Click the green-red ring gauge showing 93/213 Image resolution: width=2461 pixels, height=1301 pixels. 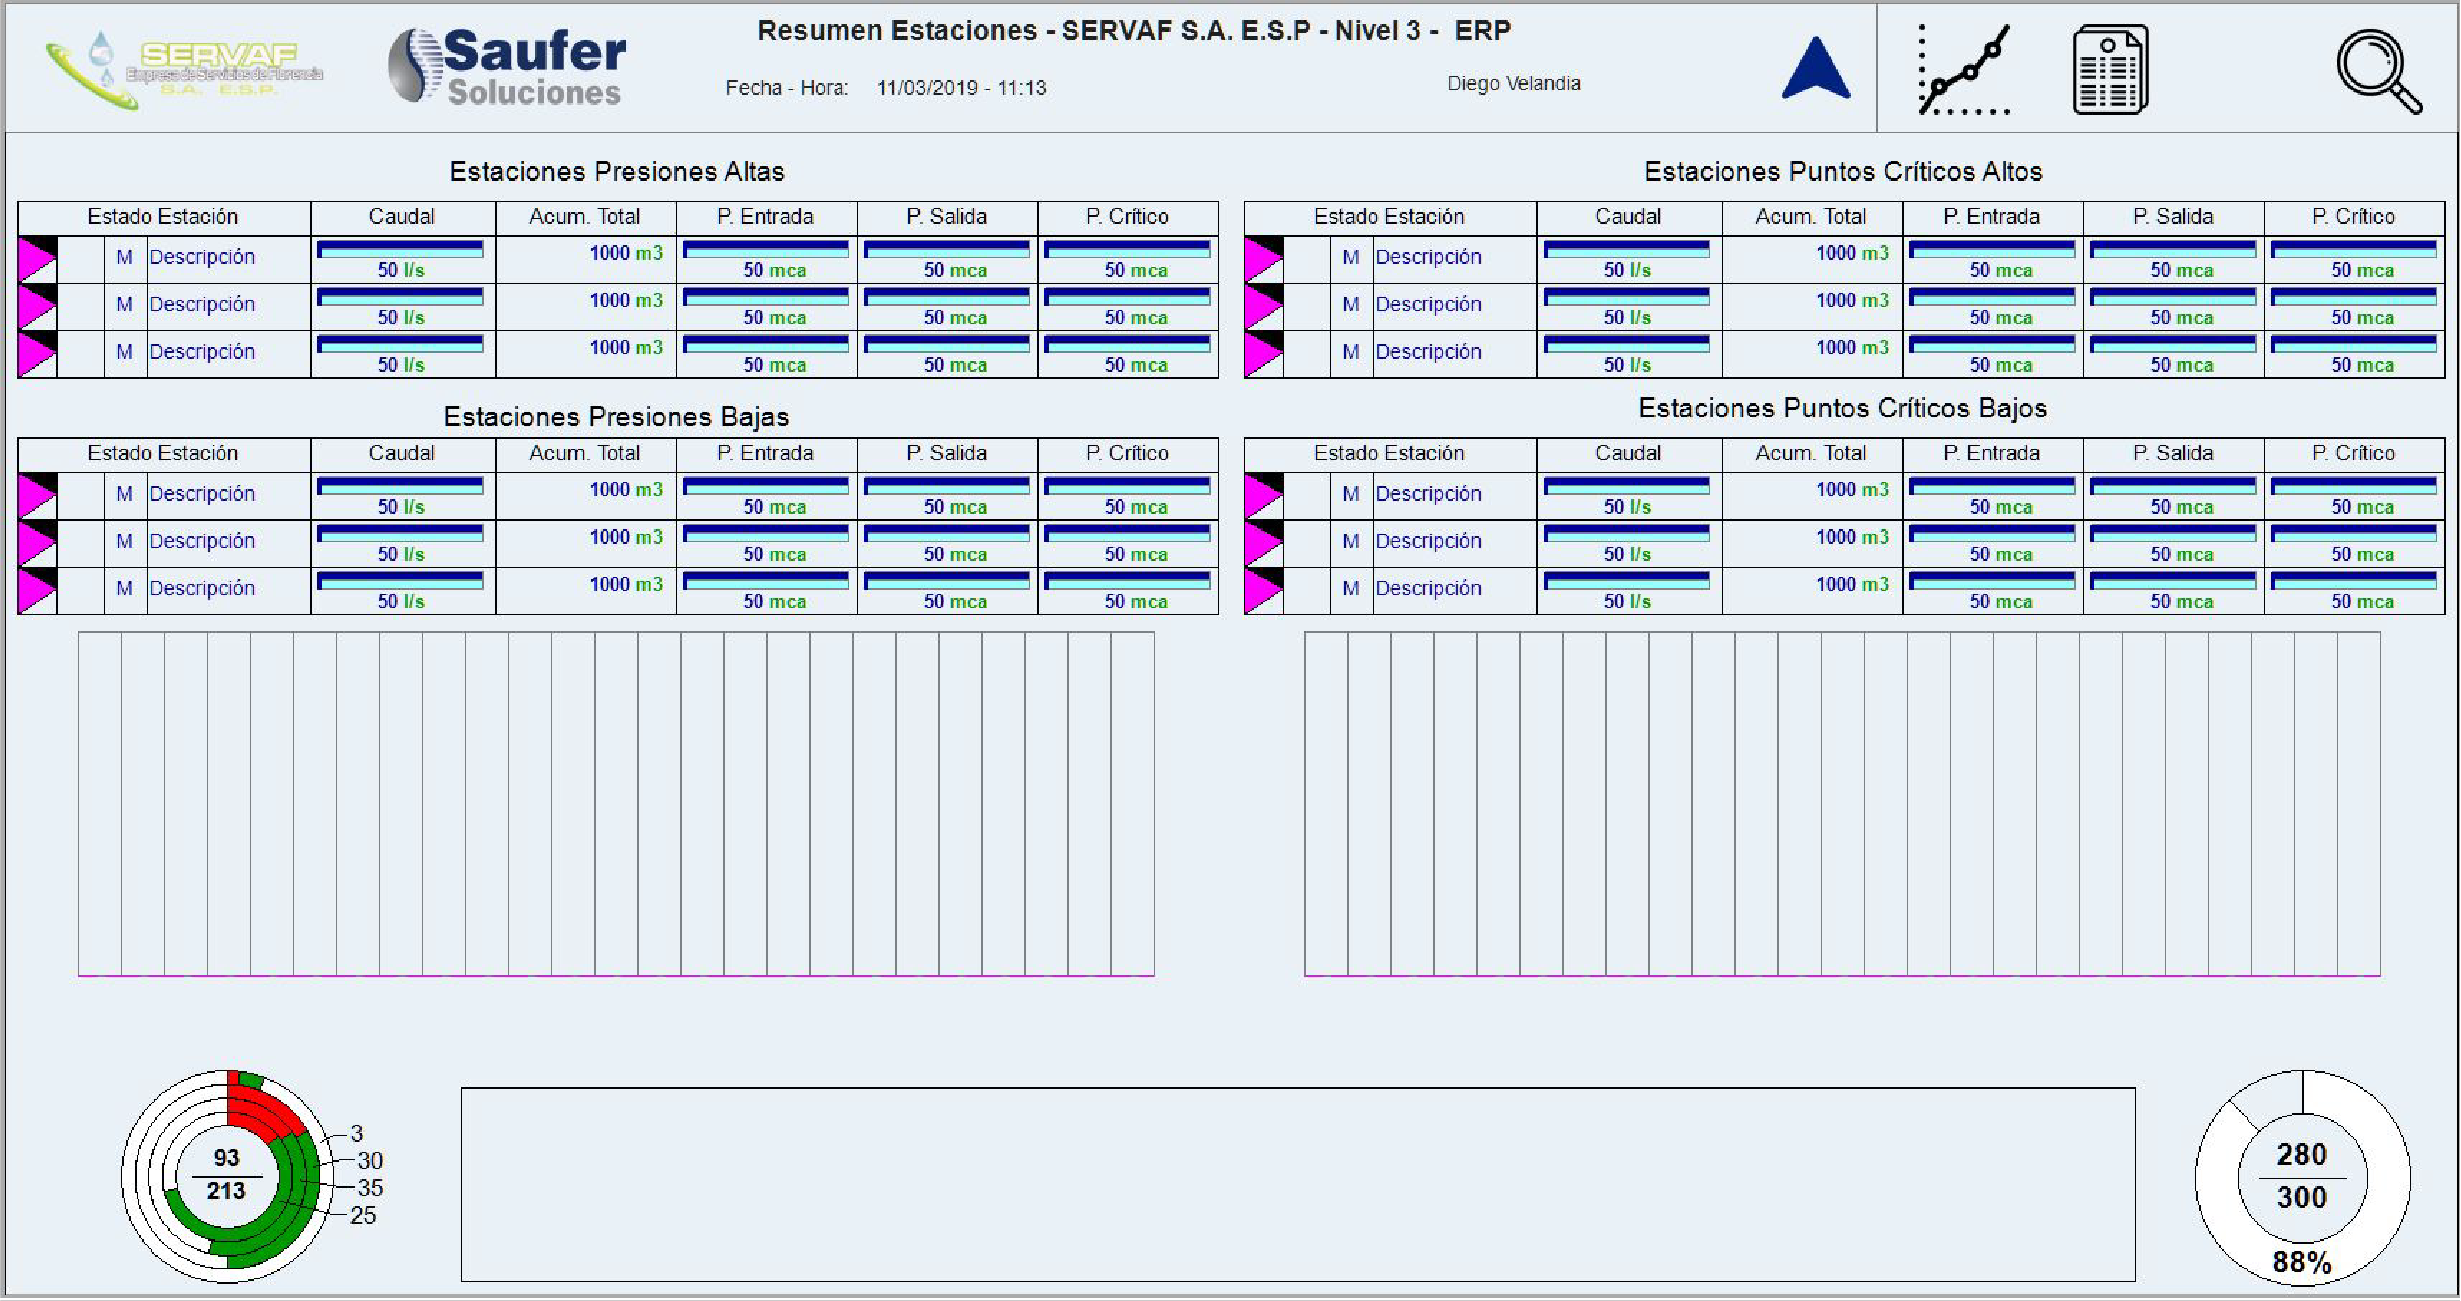227,1176
